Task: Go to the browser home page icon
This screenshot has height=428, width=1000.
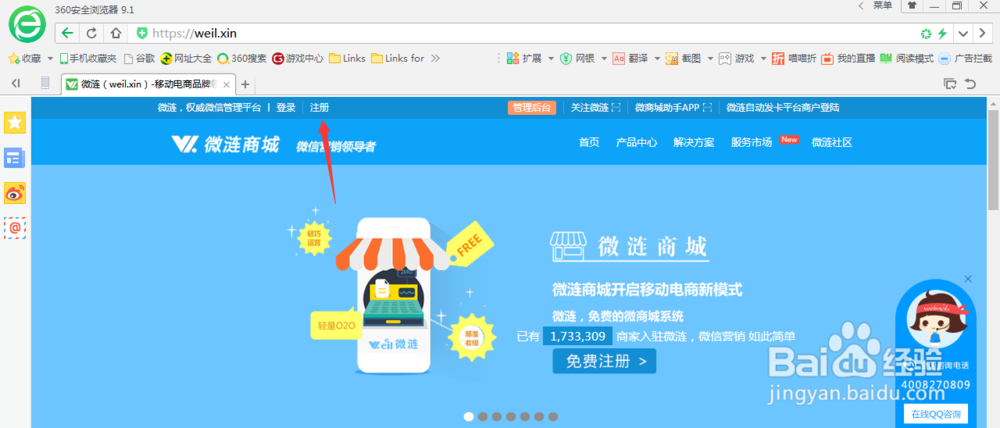Action: click(115, 33)
